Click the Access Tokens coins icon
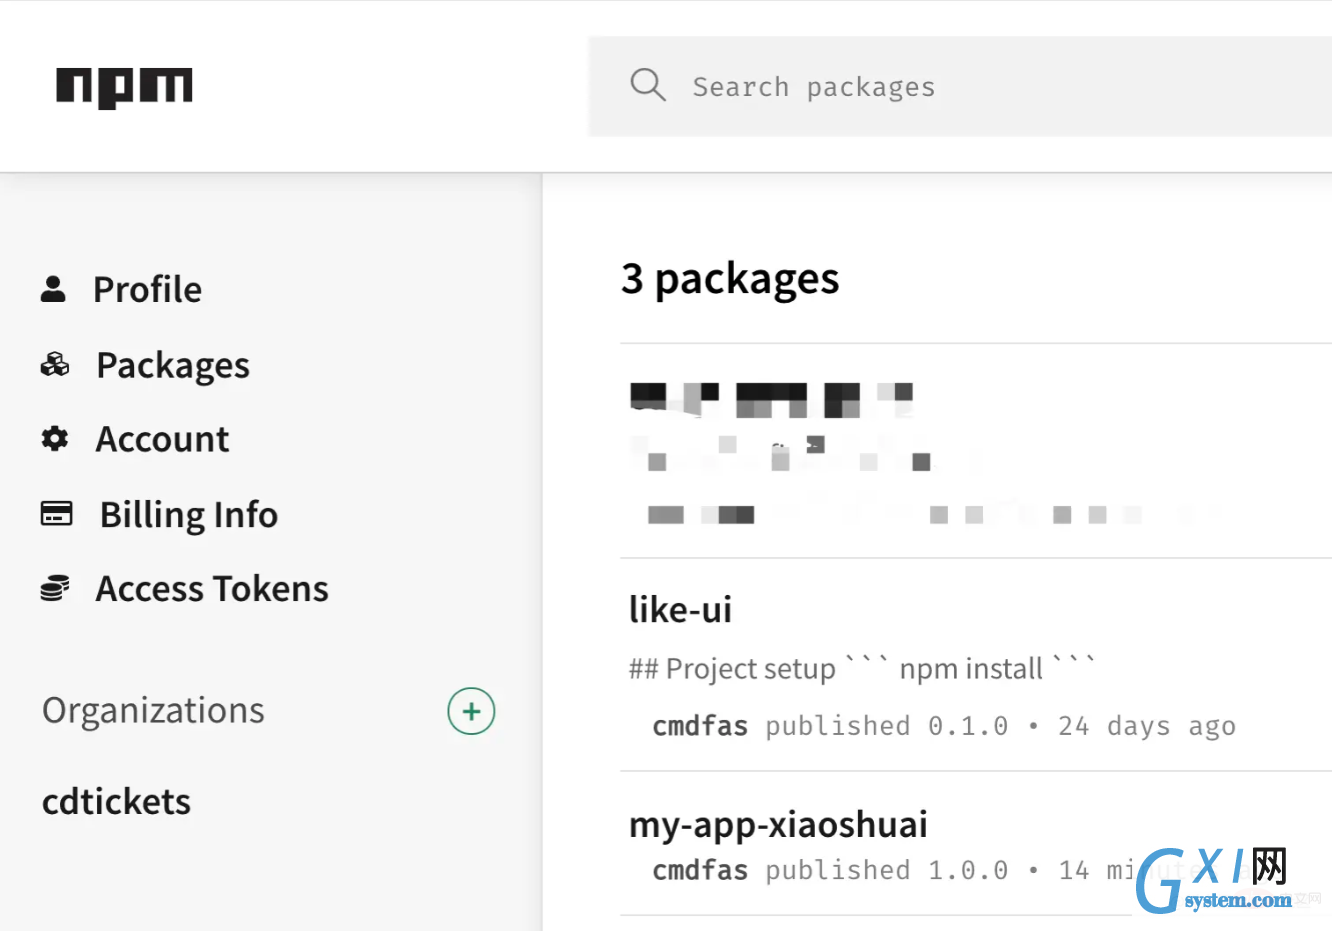Viewport: 1332px width, 931px height. click(55, 588)
